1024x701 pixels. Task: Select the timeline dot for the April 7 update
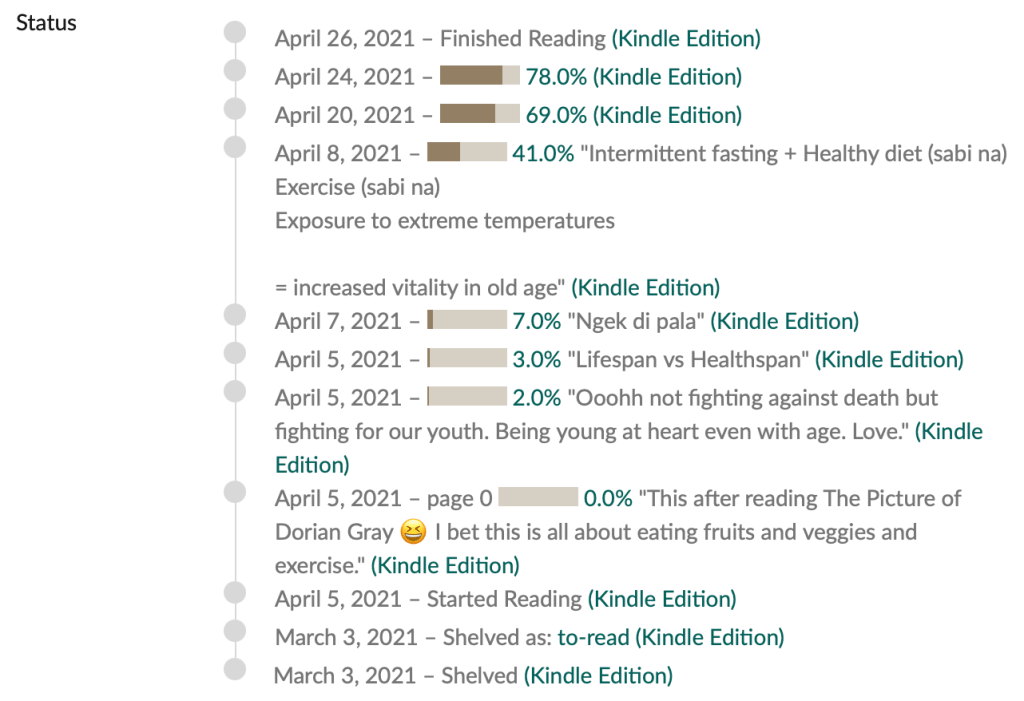click(x=235, y=315)
